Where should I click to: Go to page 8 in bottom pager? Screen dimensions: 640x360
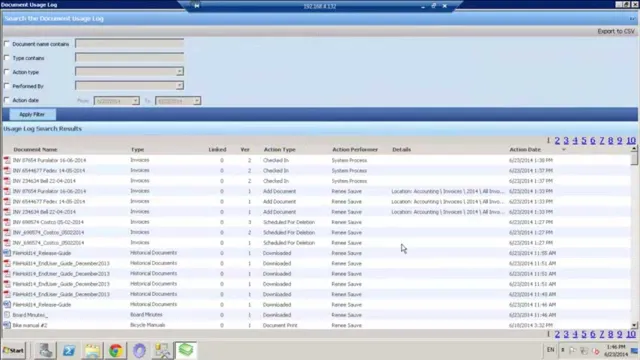click(611, 334)
